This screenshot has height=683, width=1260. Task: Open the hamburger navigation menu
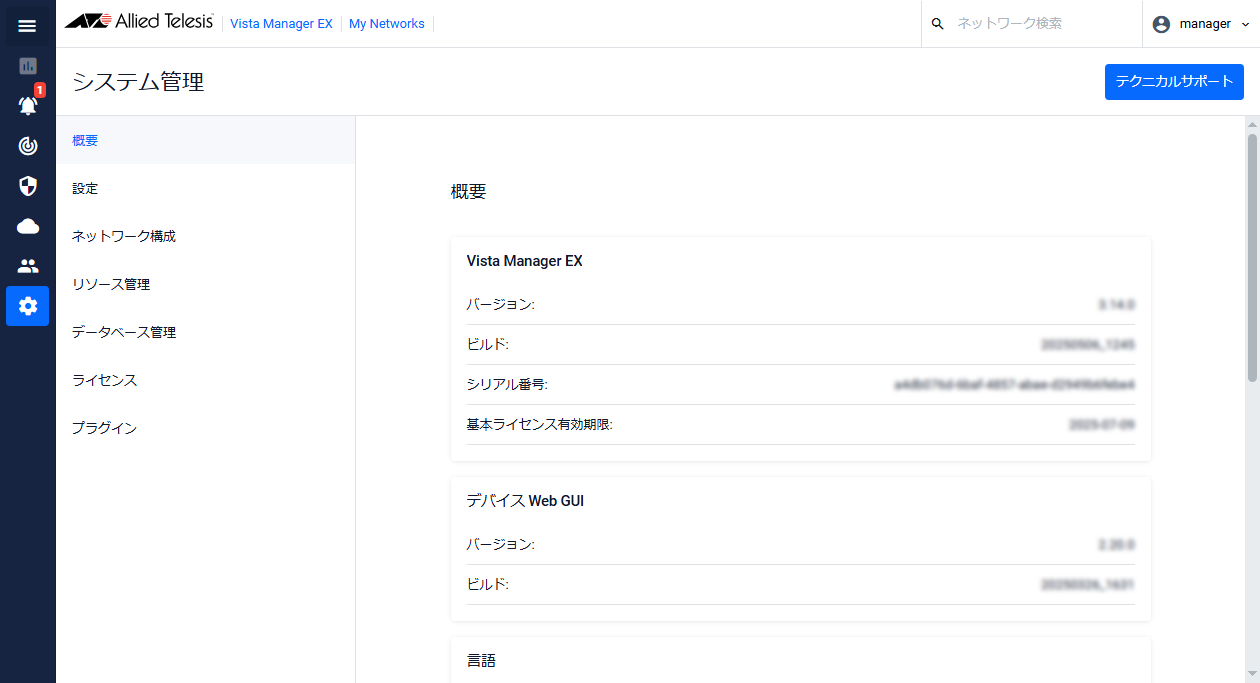pyautogui.click(x=27, y=26)
